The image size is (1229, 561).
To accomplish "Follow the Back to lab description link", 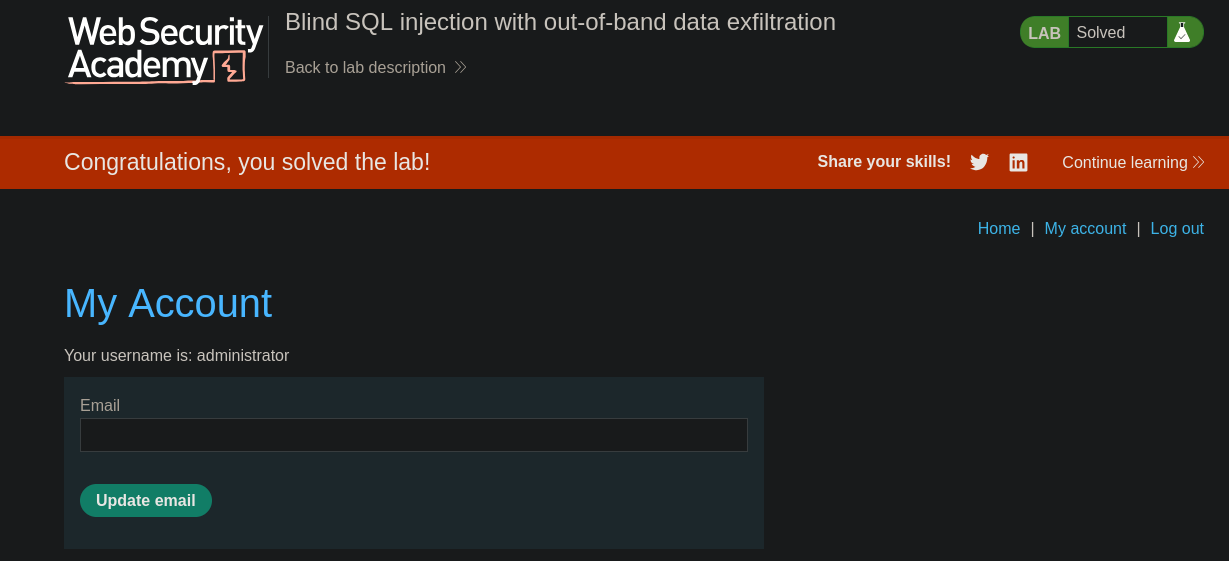I will pos(365,67).
